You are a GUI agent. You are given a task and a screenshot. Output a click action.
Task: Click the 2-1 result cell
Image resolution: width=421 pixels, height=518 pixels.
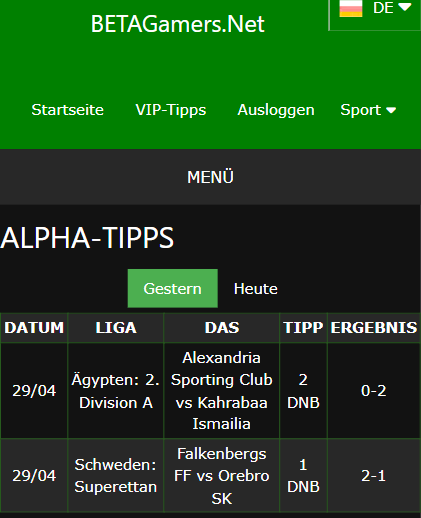pyautogui.click(x=374, y=476)
